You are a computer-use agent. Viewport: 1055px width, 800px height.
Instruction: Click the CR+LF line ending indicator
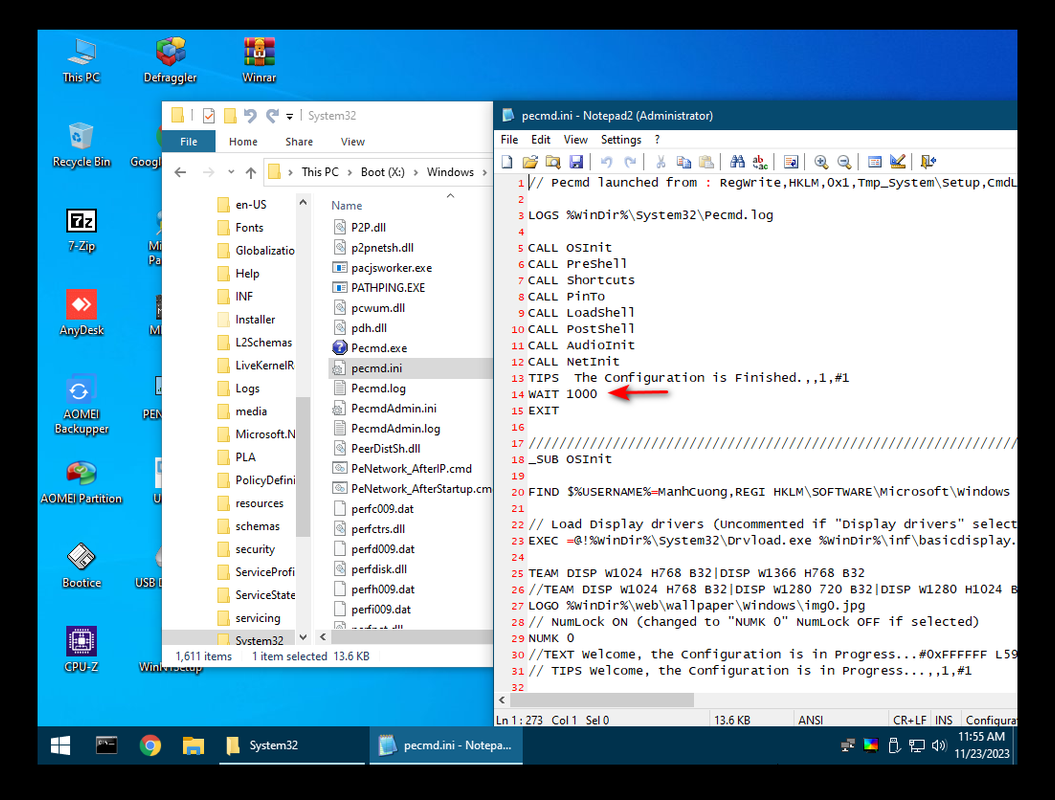click(909, 720)
